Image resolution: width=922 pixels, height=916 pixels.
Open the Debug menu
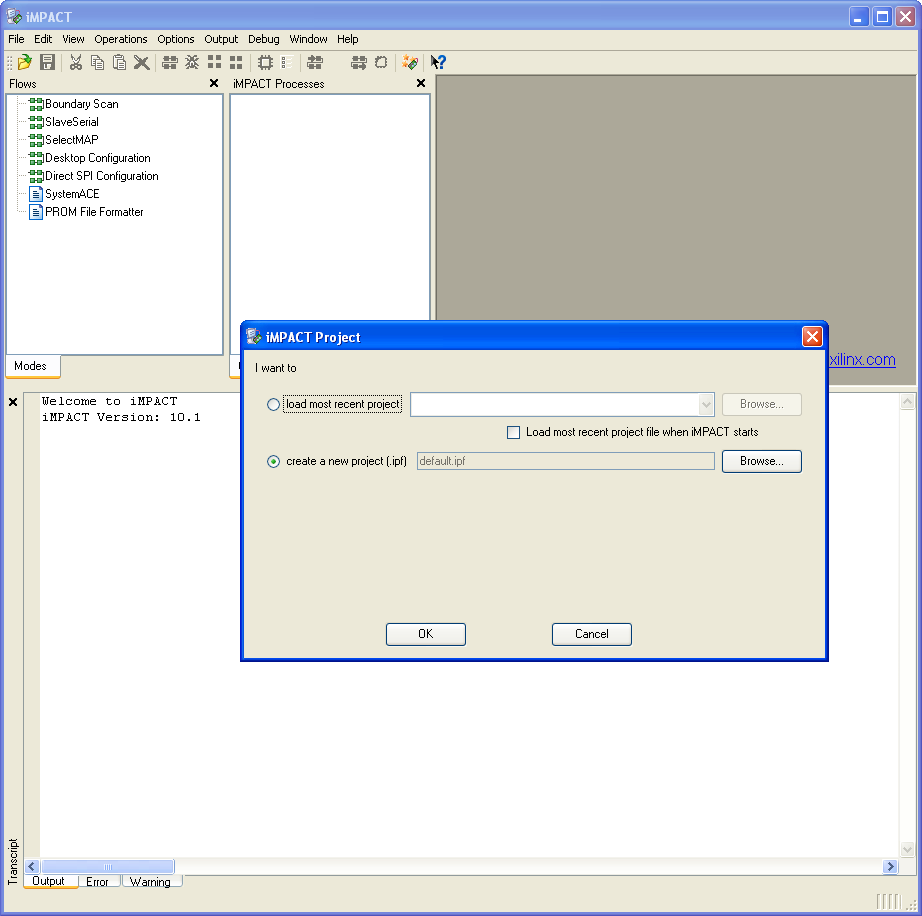pos(263,39)
